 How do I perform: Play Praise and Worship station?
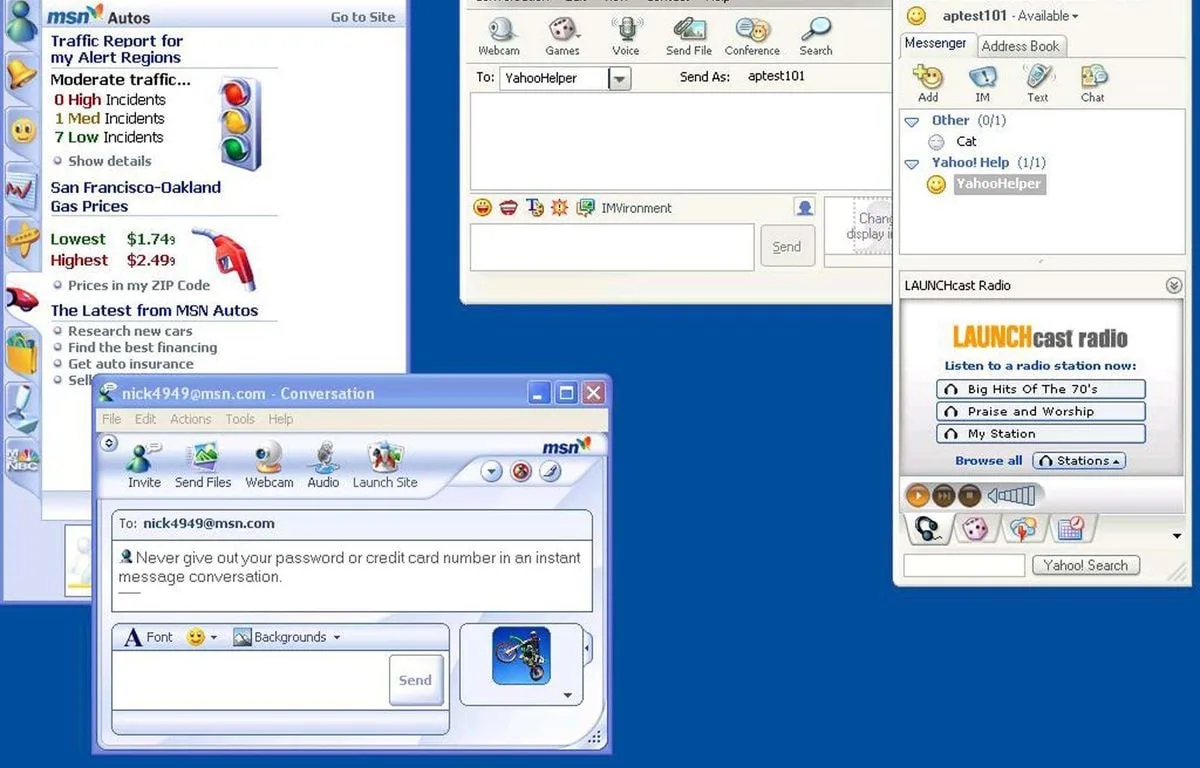(1041, 412)
